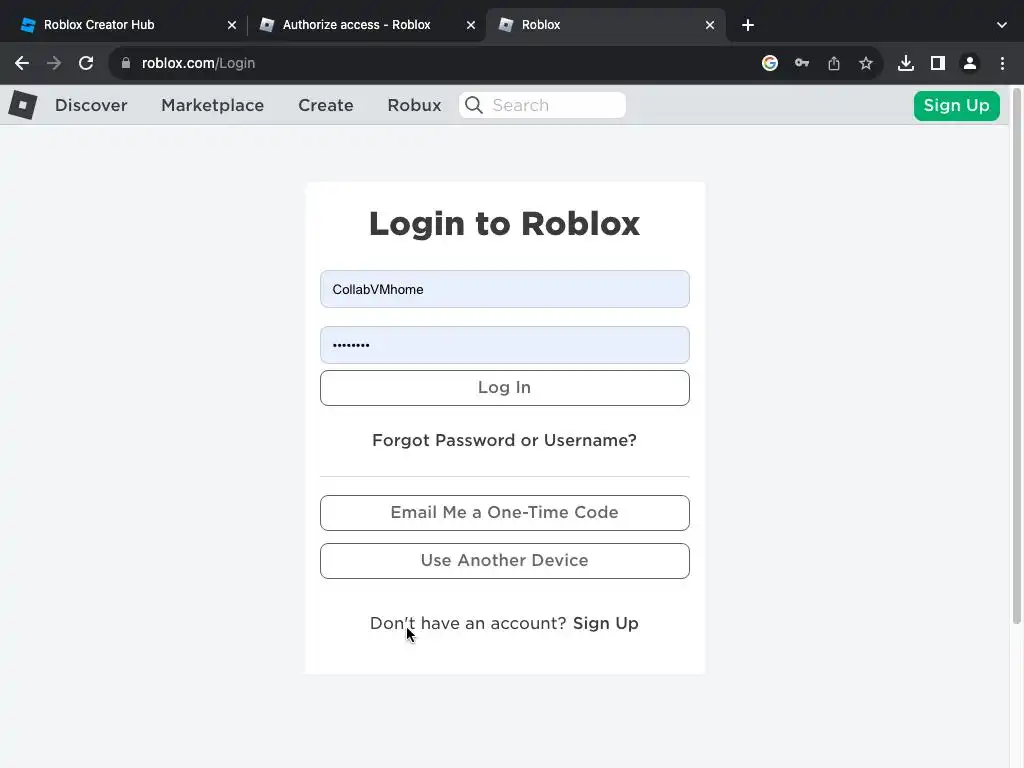Go back with browser back arrow
Image resolution: width=1024 pixels, height=768 pixels.
pos(22,63)
